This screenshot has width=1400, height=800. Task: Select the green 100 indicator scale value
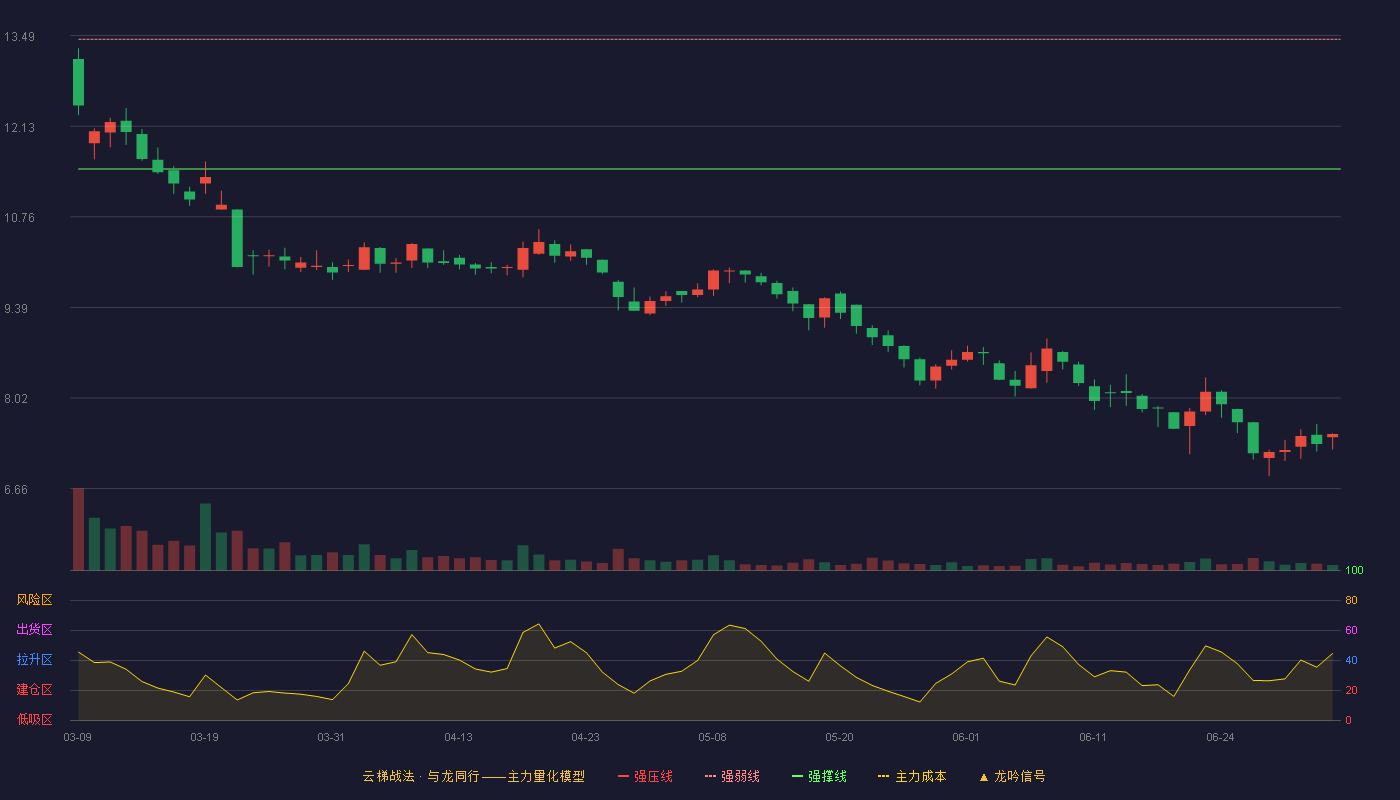(x=1354, y=571)
